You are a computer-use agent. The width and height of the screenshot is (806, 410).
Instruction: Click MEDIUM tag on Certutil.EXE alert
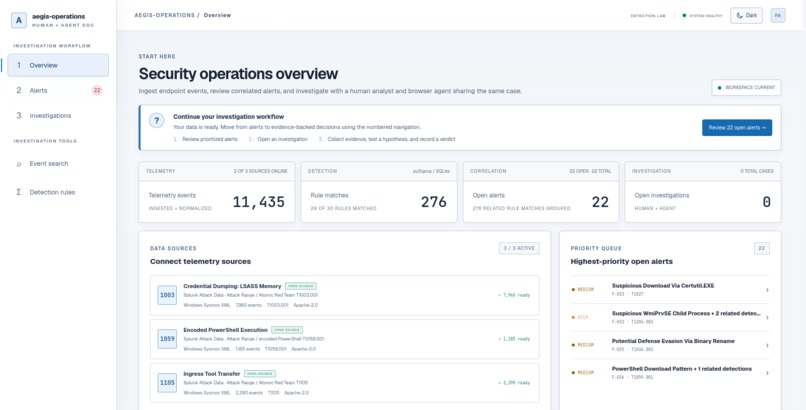click(585, 290)
